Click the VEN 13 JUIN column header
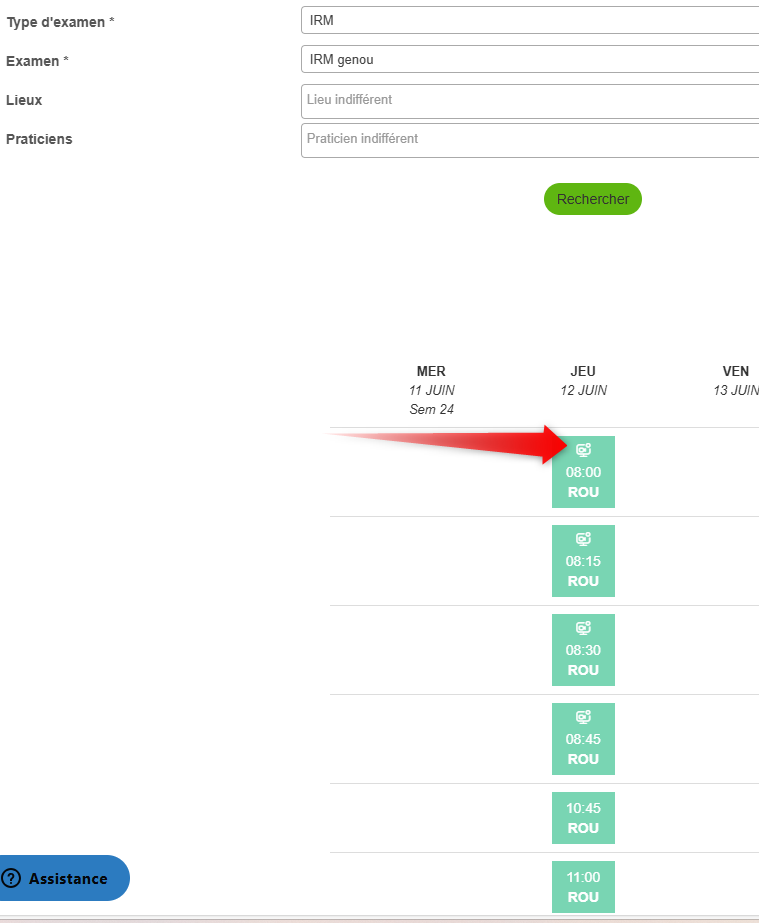Image resolution: width=759 pixels, height=923 pixels. click(736, 381)
